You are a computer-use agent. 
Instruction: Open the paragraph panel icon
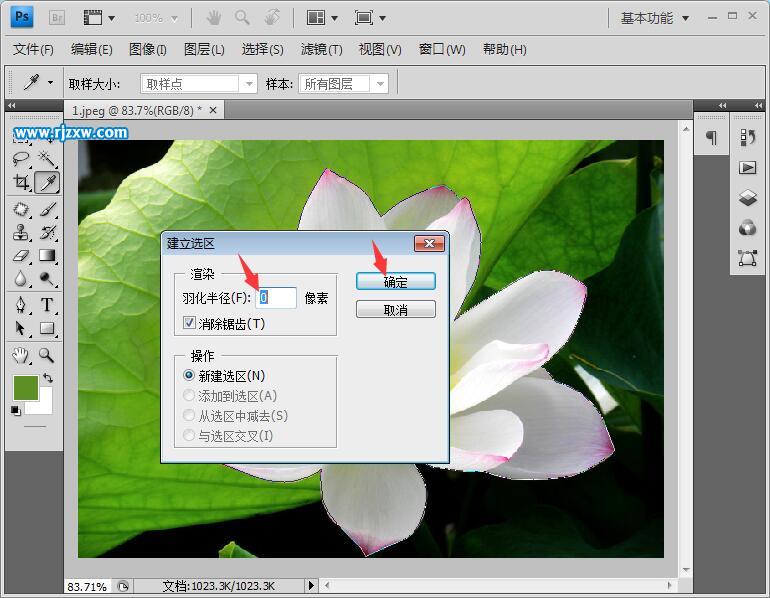[711, 137]
